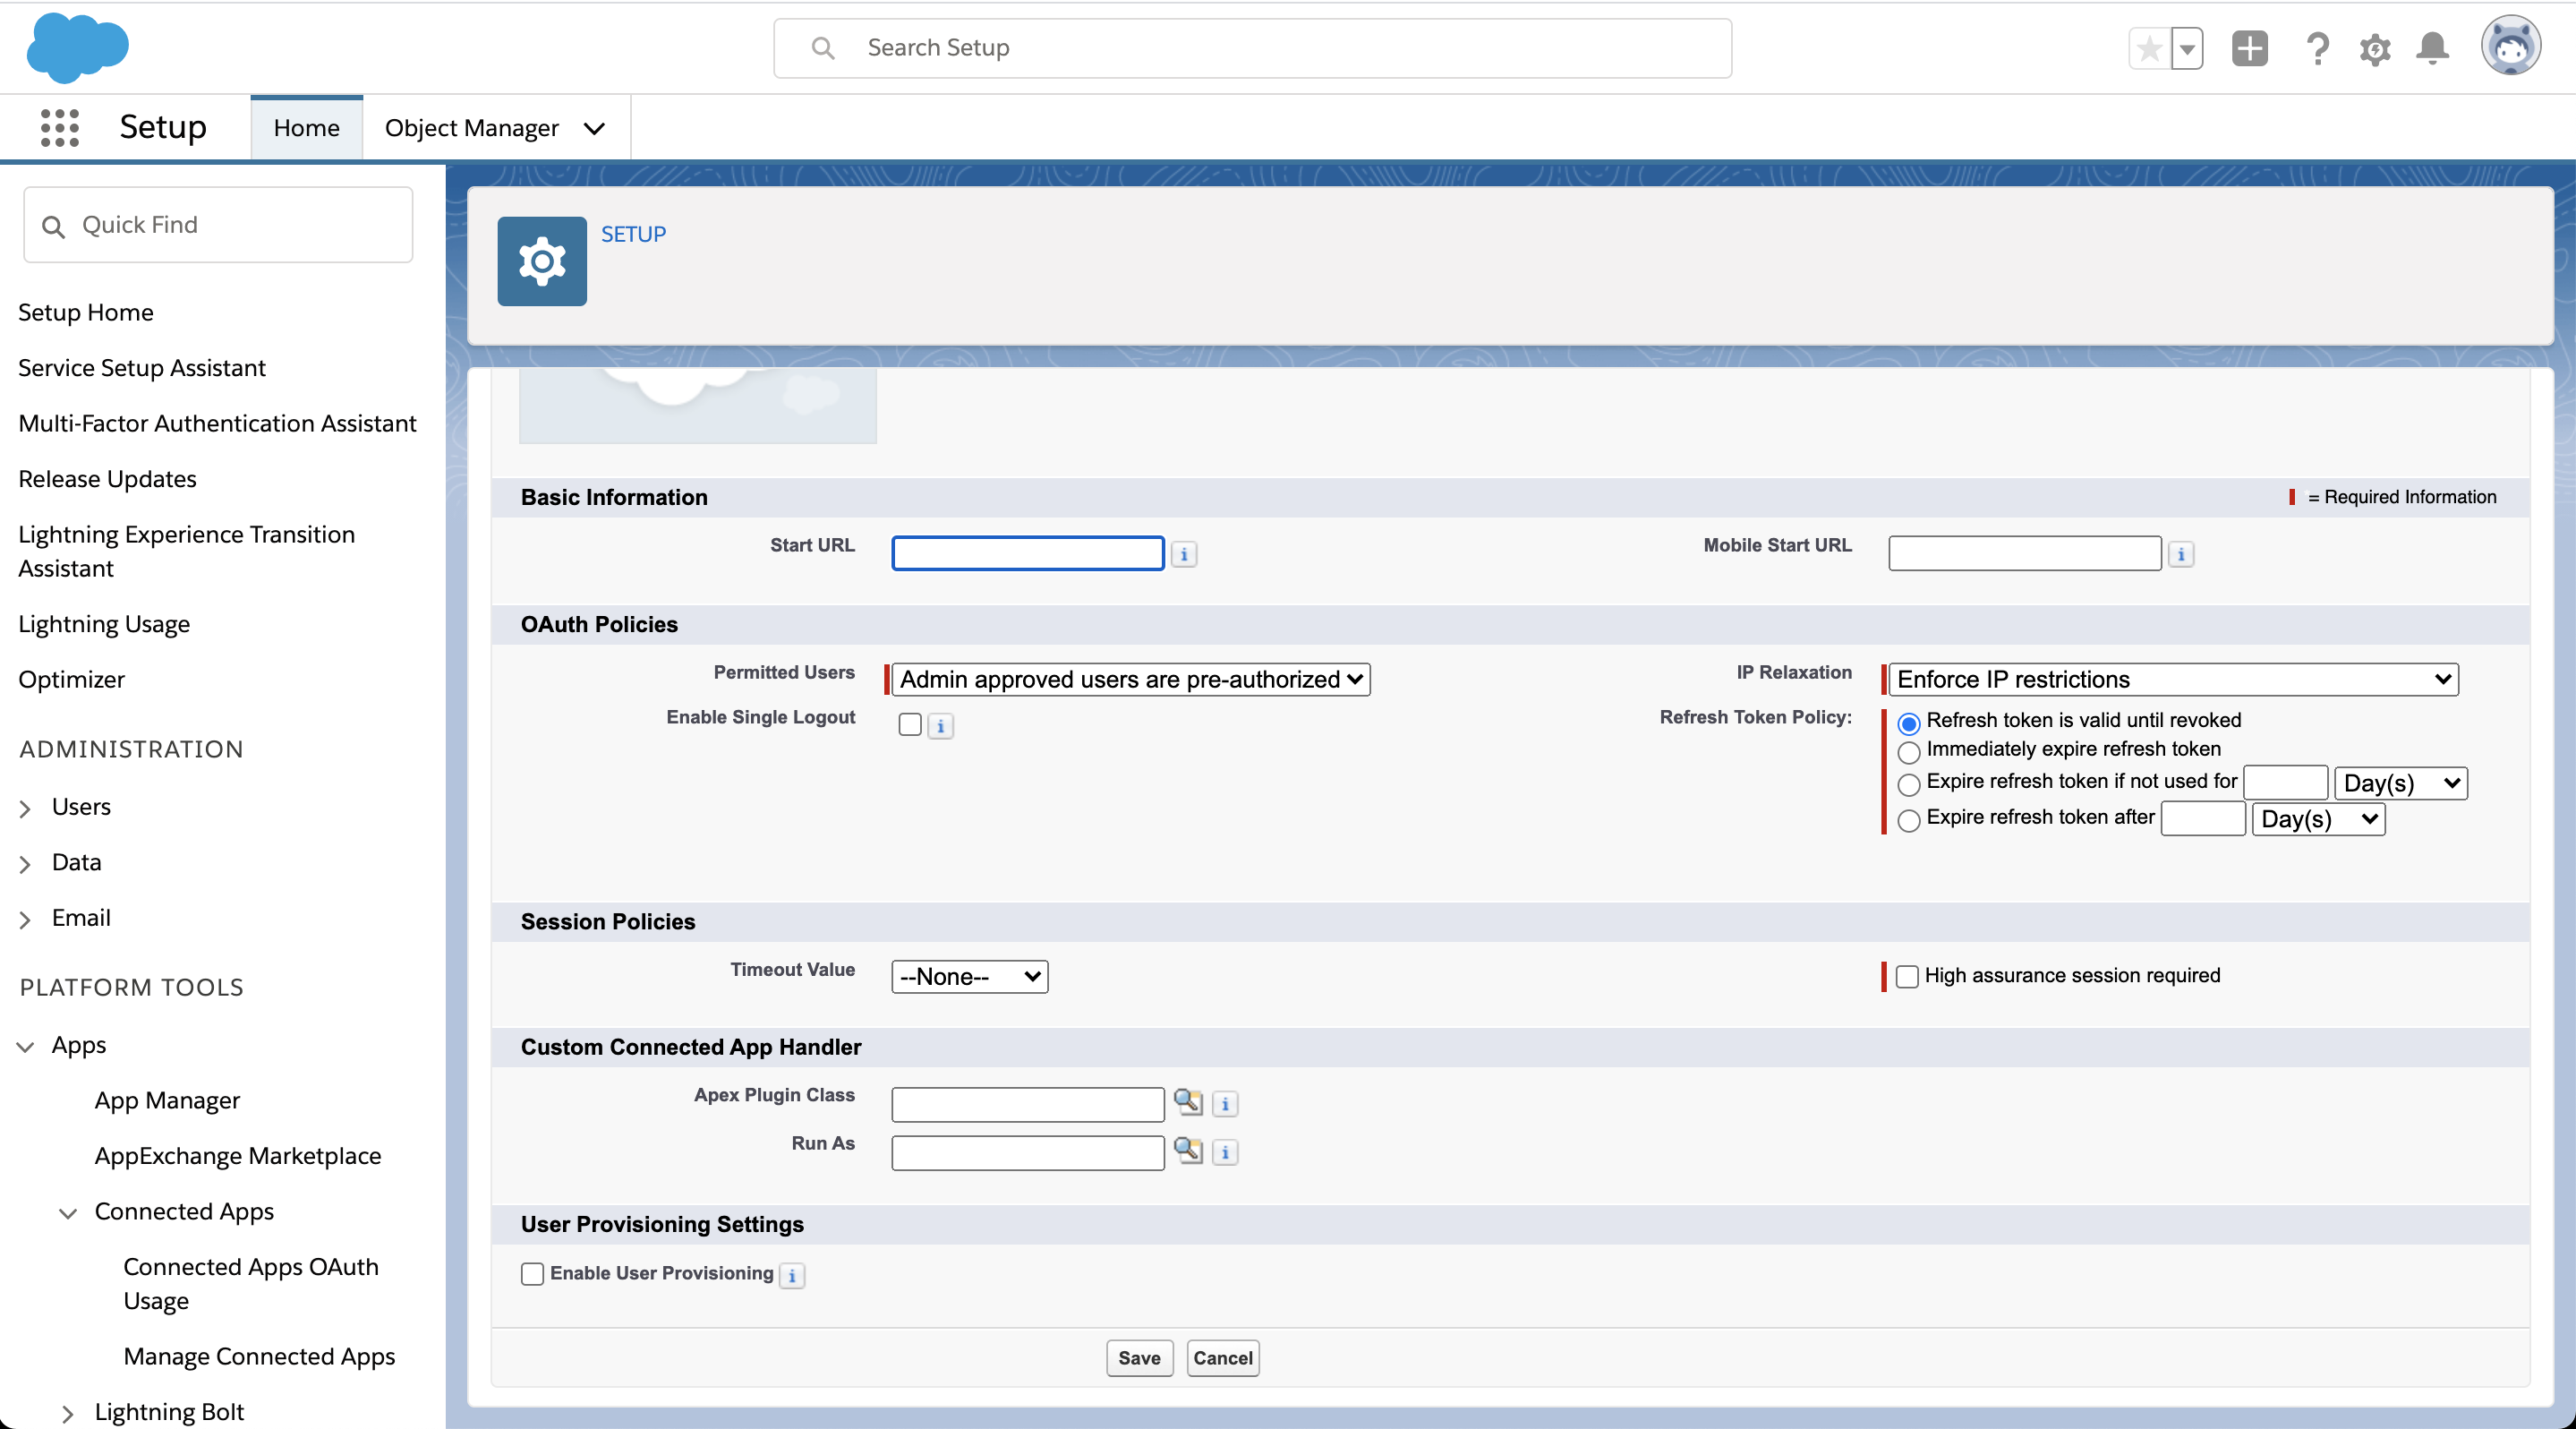Open Optimizer in sidebar
Screen dimensions: 2576x1429
72,679
